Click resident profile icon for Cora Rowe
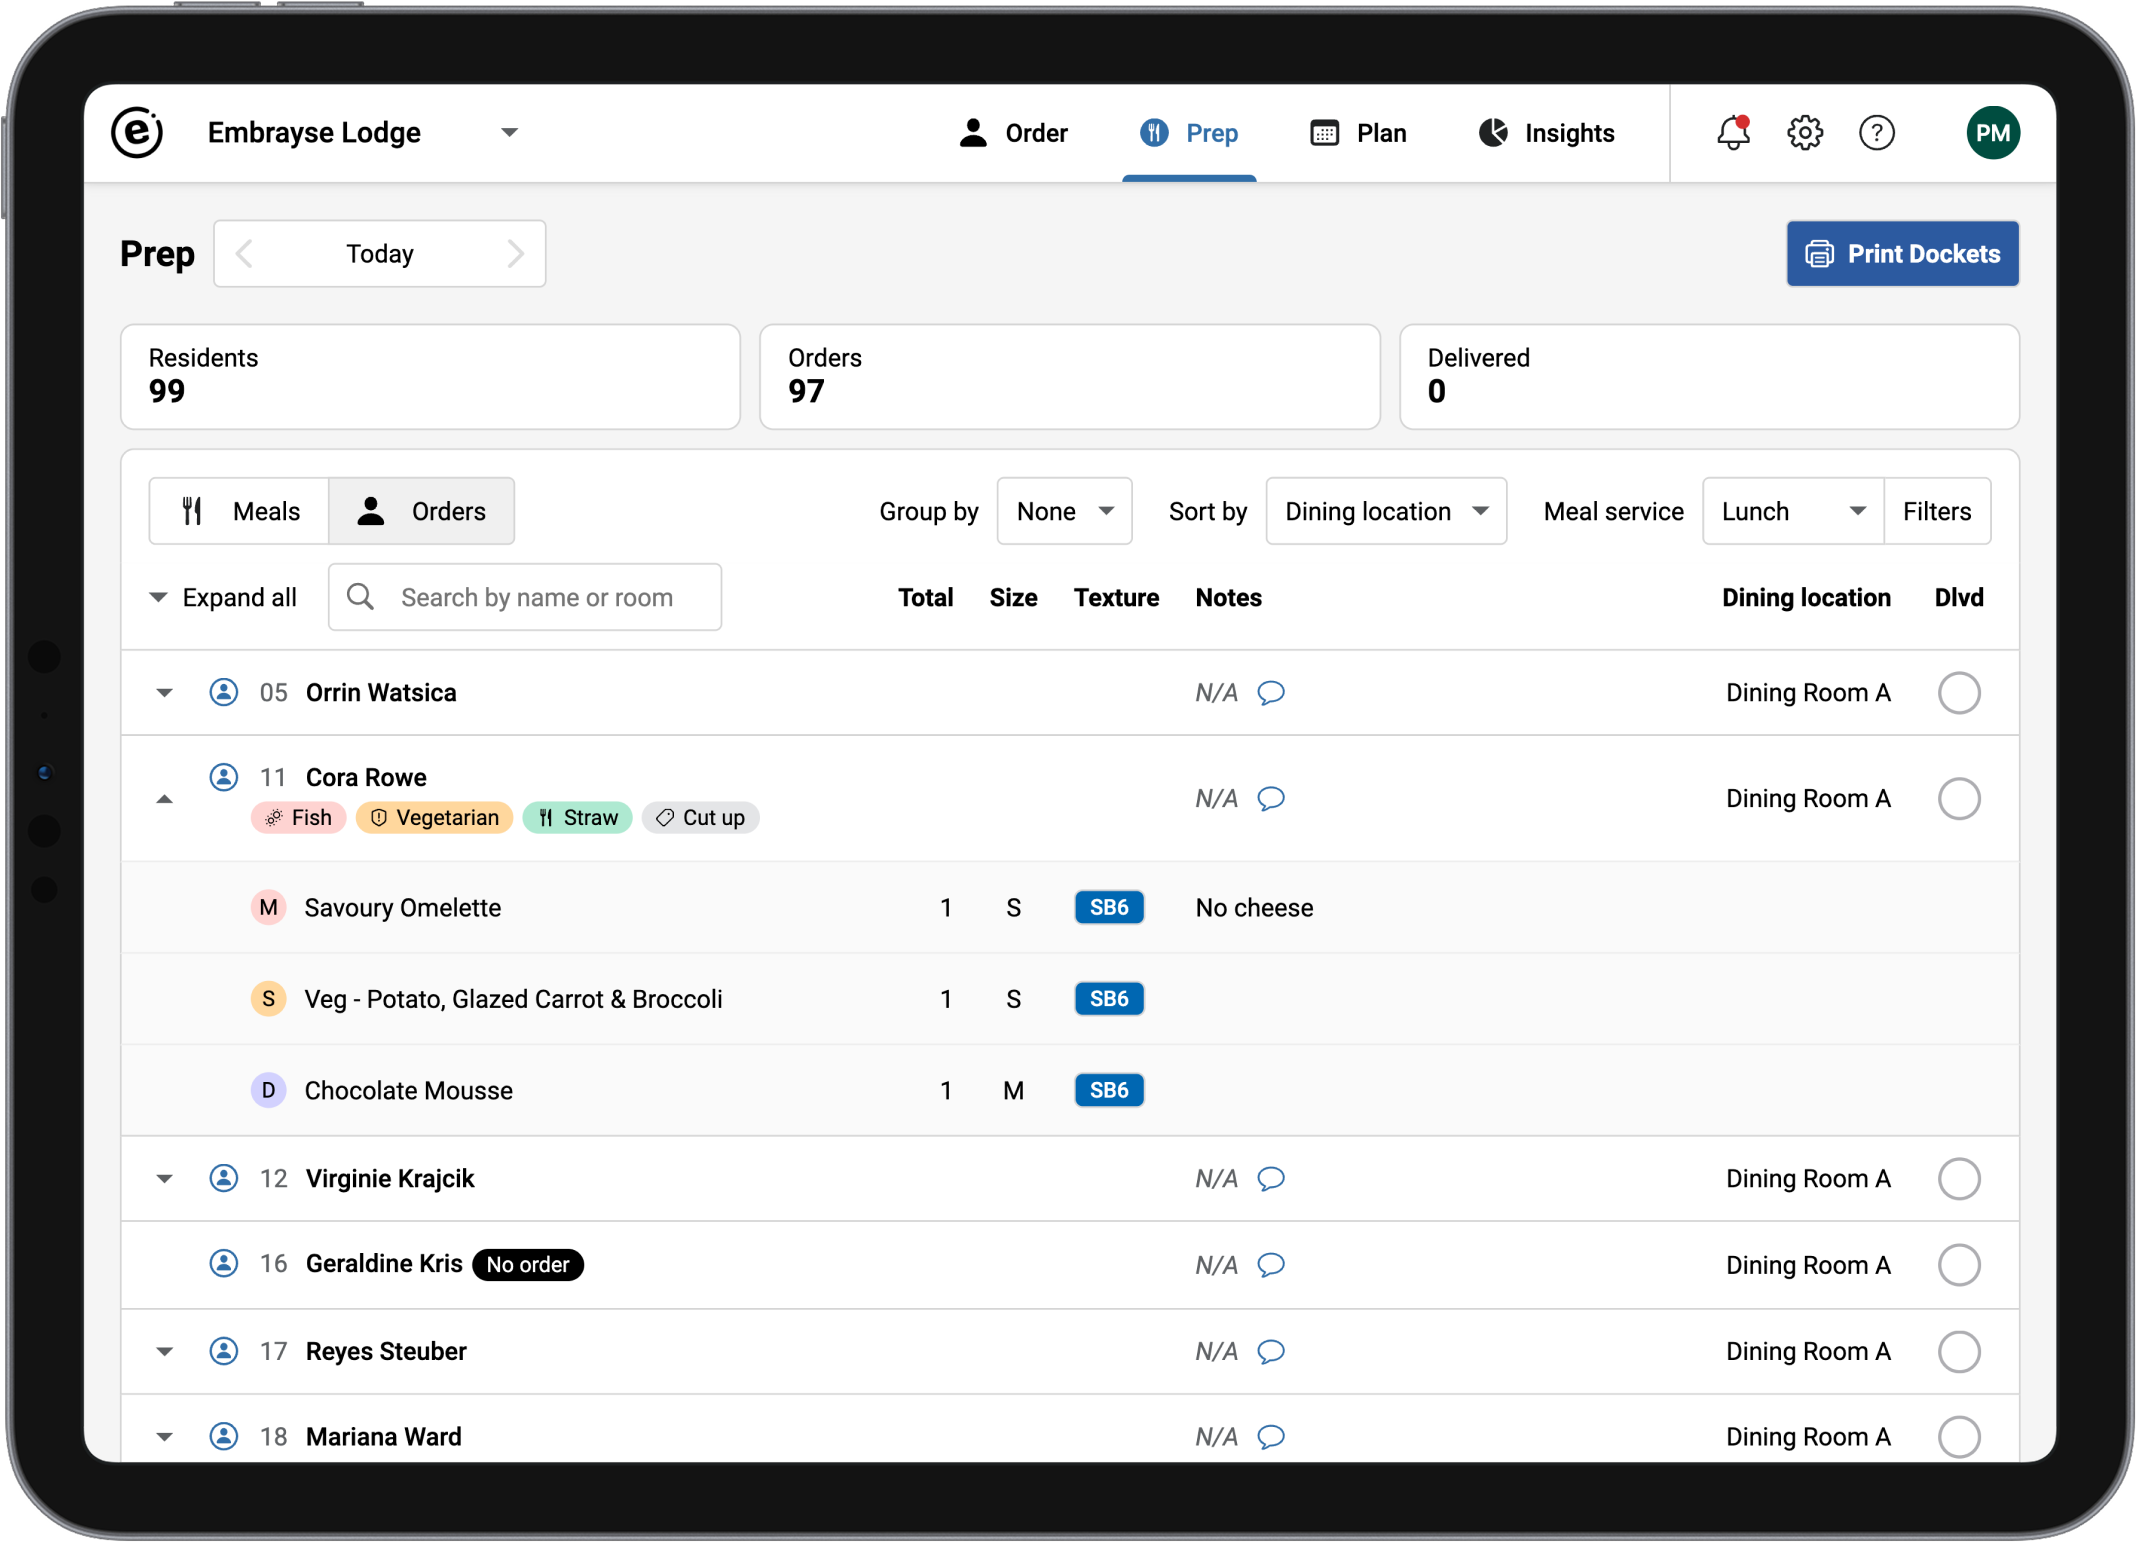This screenshot has height=1542, width=2137. pos(224,777)
